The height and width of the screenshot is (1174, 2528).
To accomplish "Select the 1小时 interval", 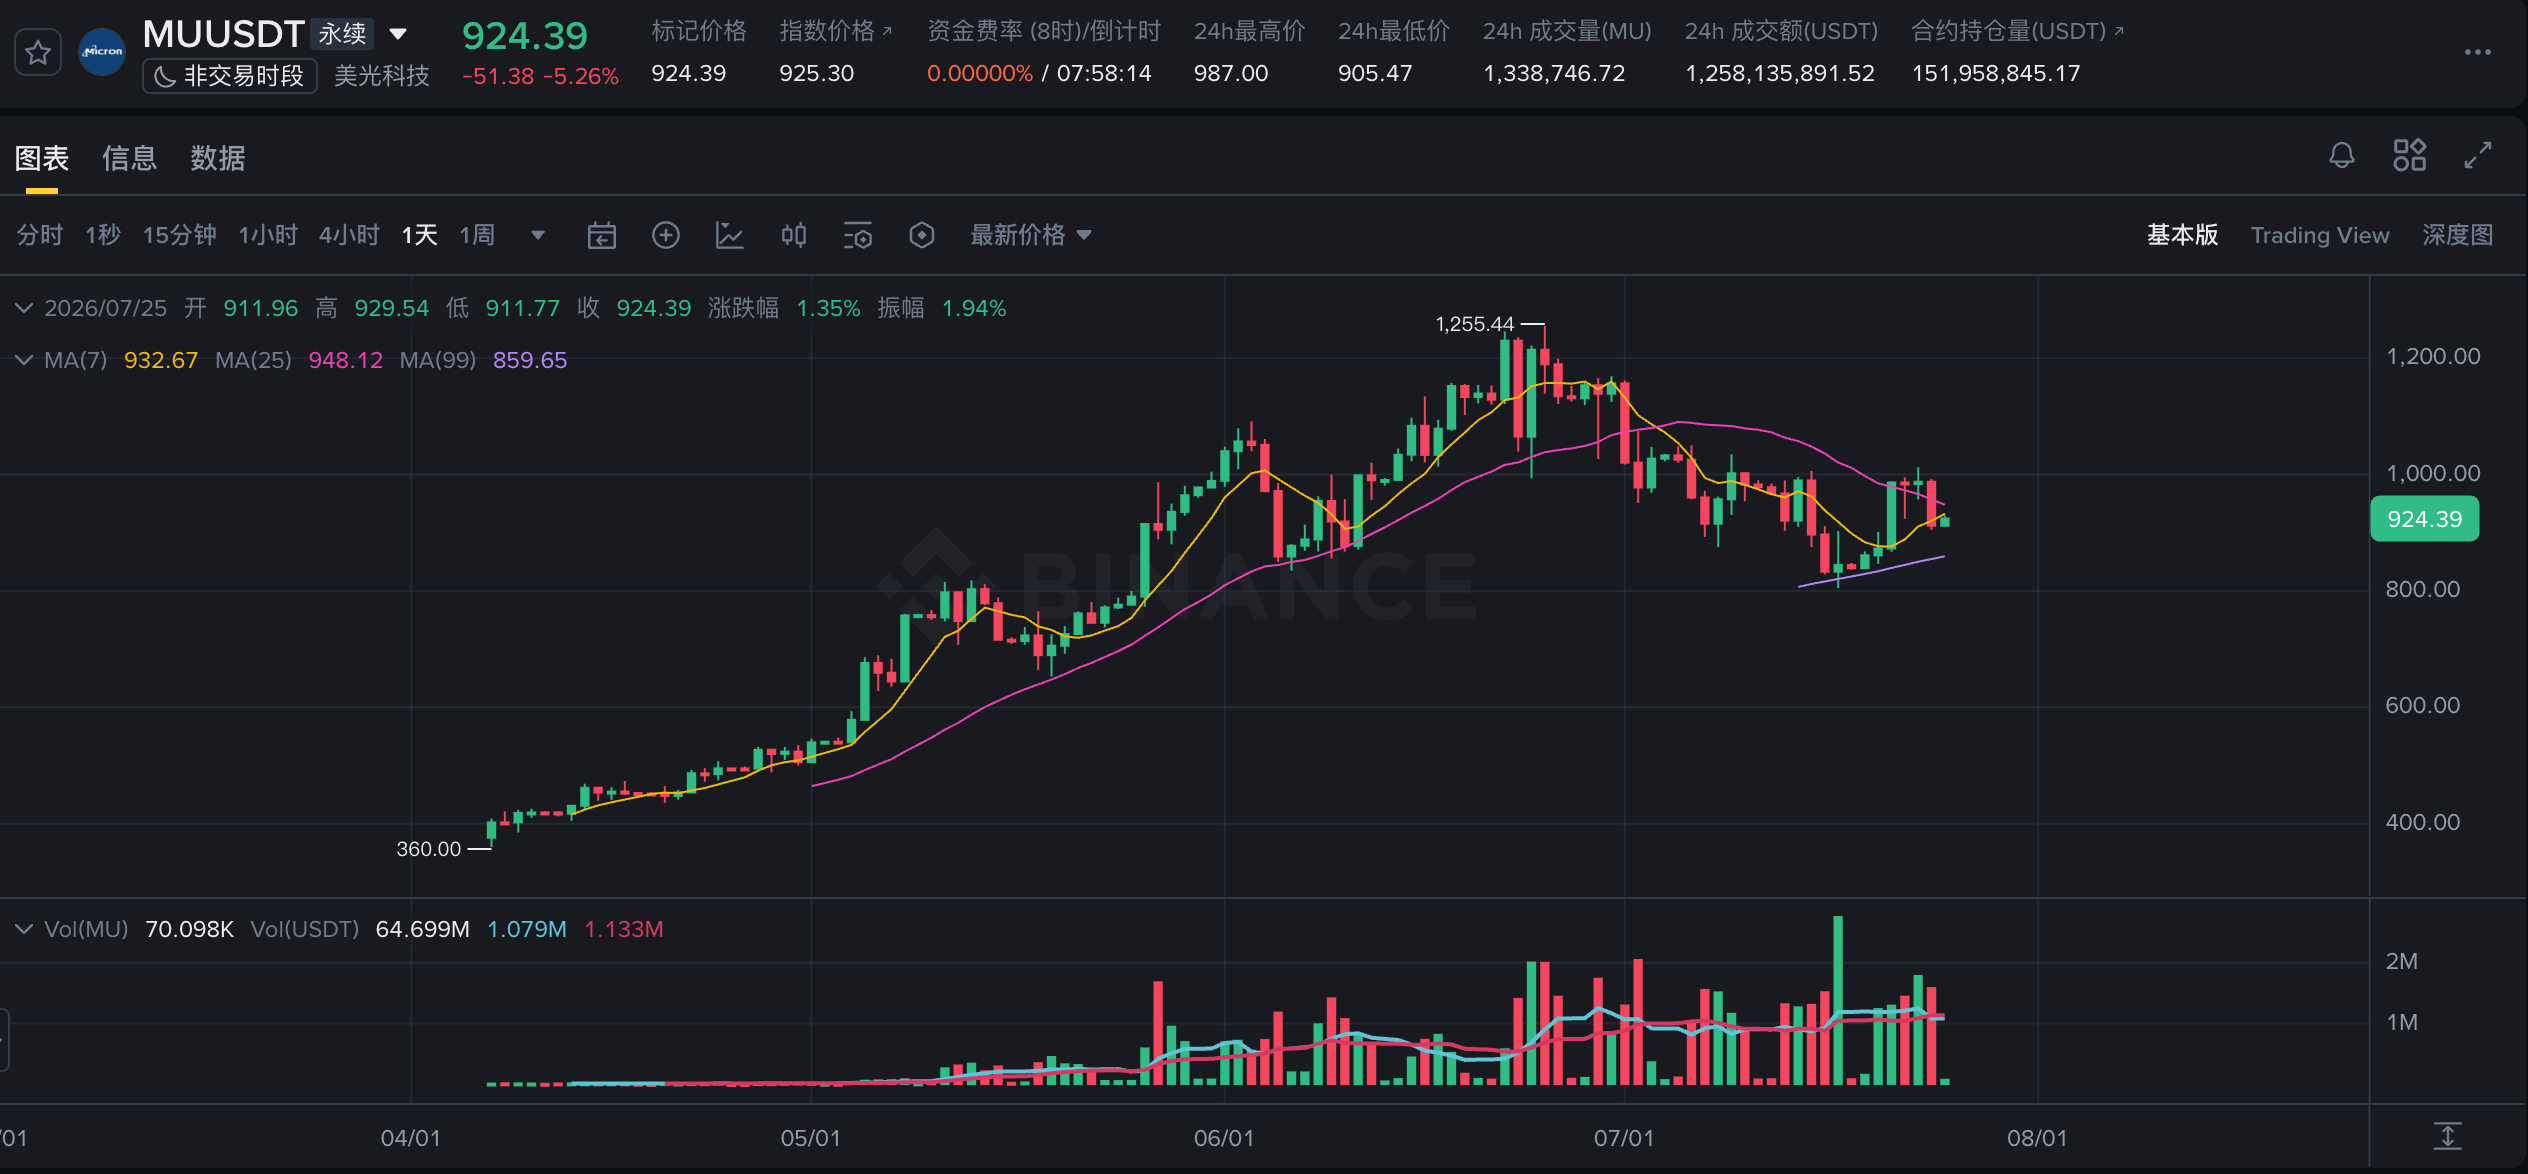I will pyautogui.click(x=268, y=235).
